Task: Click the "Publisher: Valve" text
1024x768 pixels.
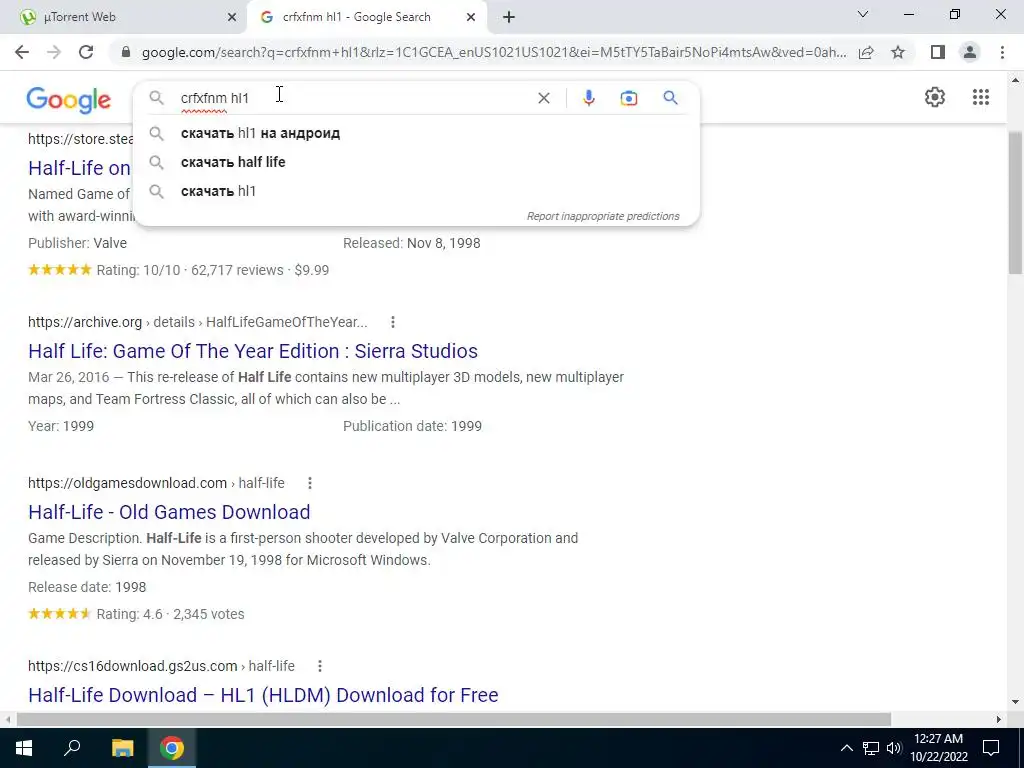Action: (77, 243)
